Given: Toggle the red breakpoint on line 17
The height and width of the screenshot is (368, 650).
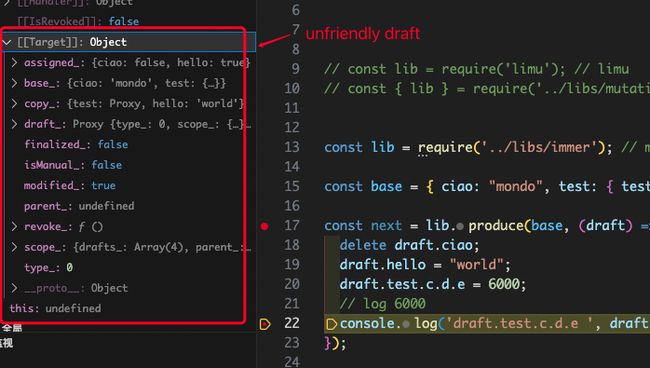Looking at the screenshot, I should pyautogui.click(x=264, y=226).
